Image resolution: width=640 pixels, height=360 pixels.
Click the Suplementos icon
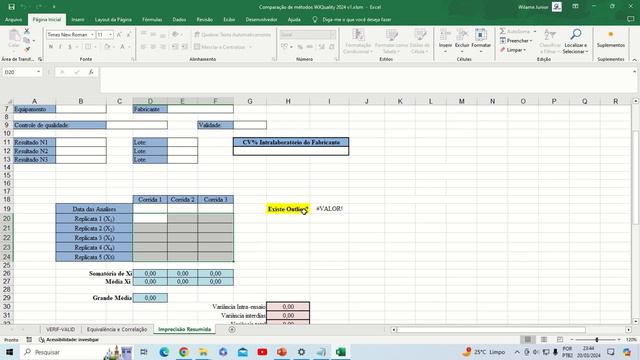(611, 34)
